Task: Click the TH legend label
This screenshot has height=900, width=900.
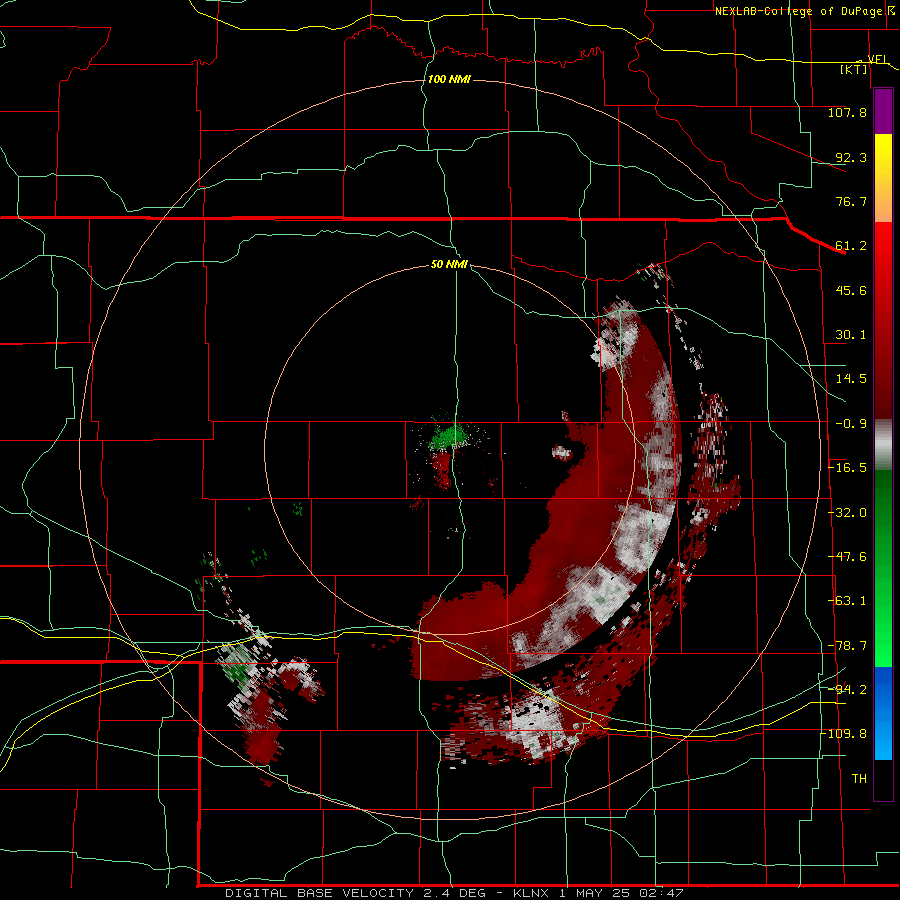Action: point(859,779)
